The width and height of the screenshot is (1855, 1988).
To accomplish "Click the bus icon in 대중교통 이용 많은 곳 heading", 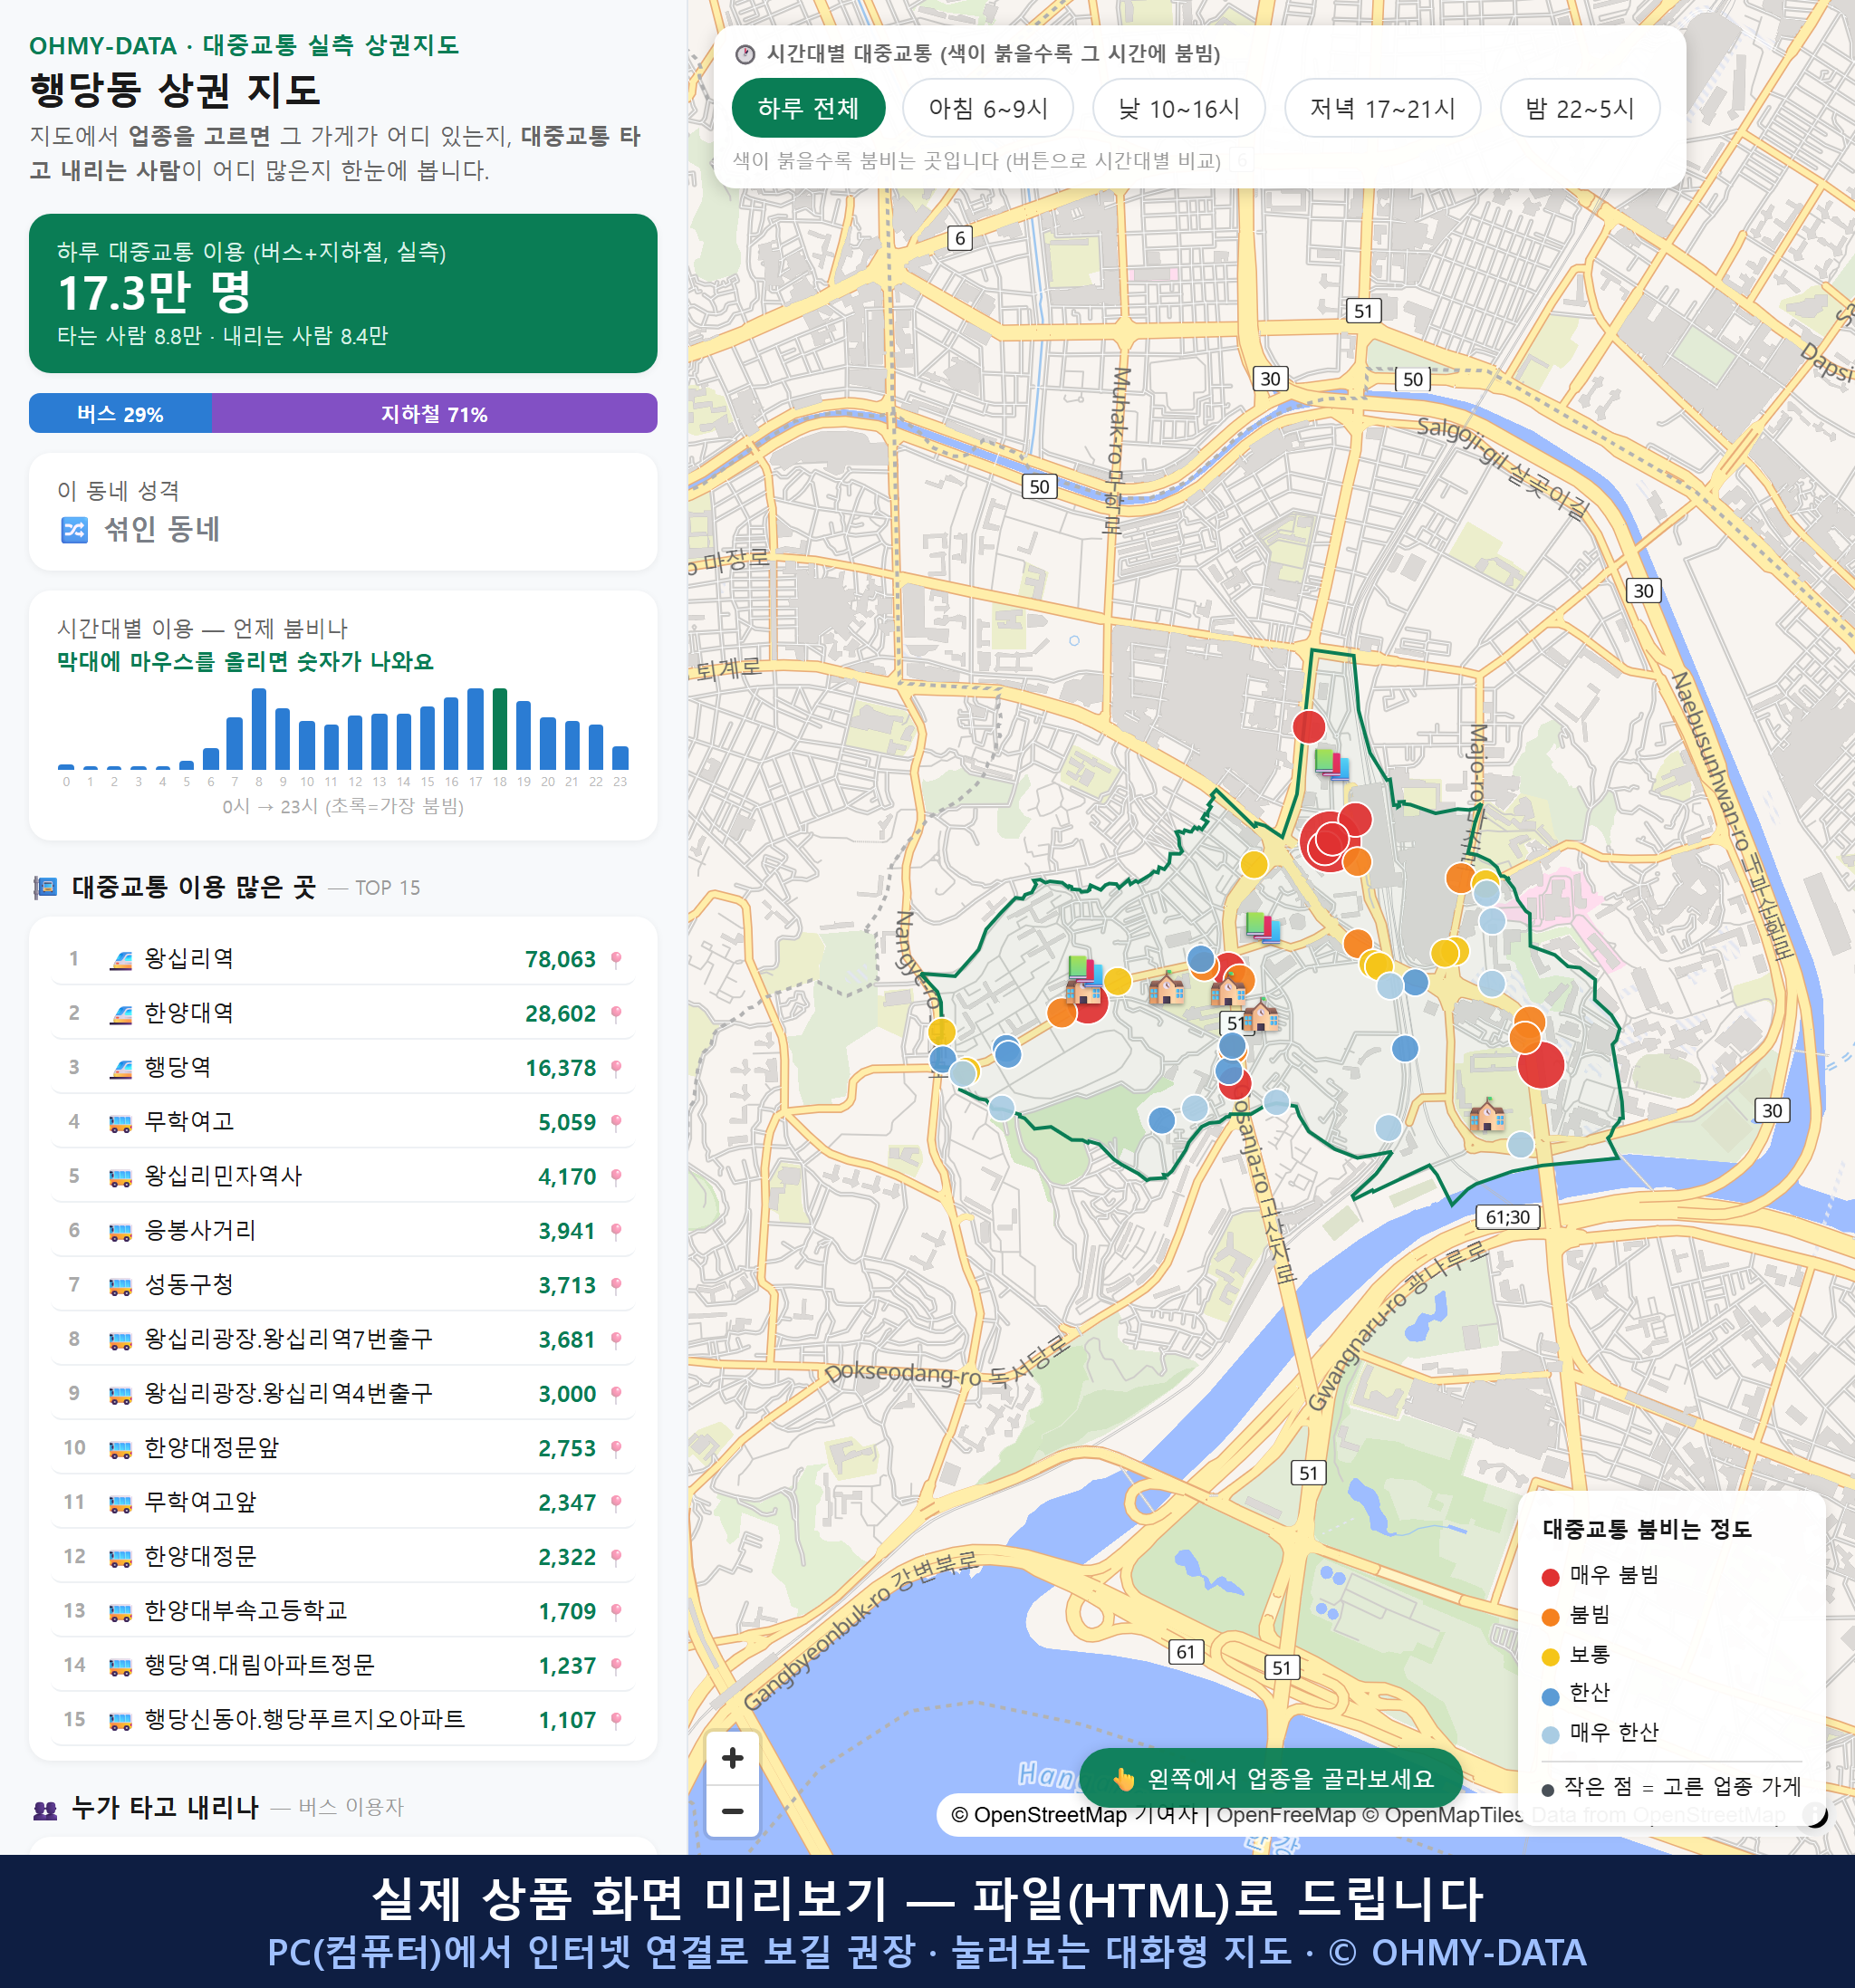I will (x=45, y=887).
